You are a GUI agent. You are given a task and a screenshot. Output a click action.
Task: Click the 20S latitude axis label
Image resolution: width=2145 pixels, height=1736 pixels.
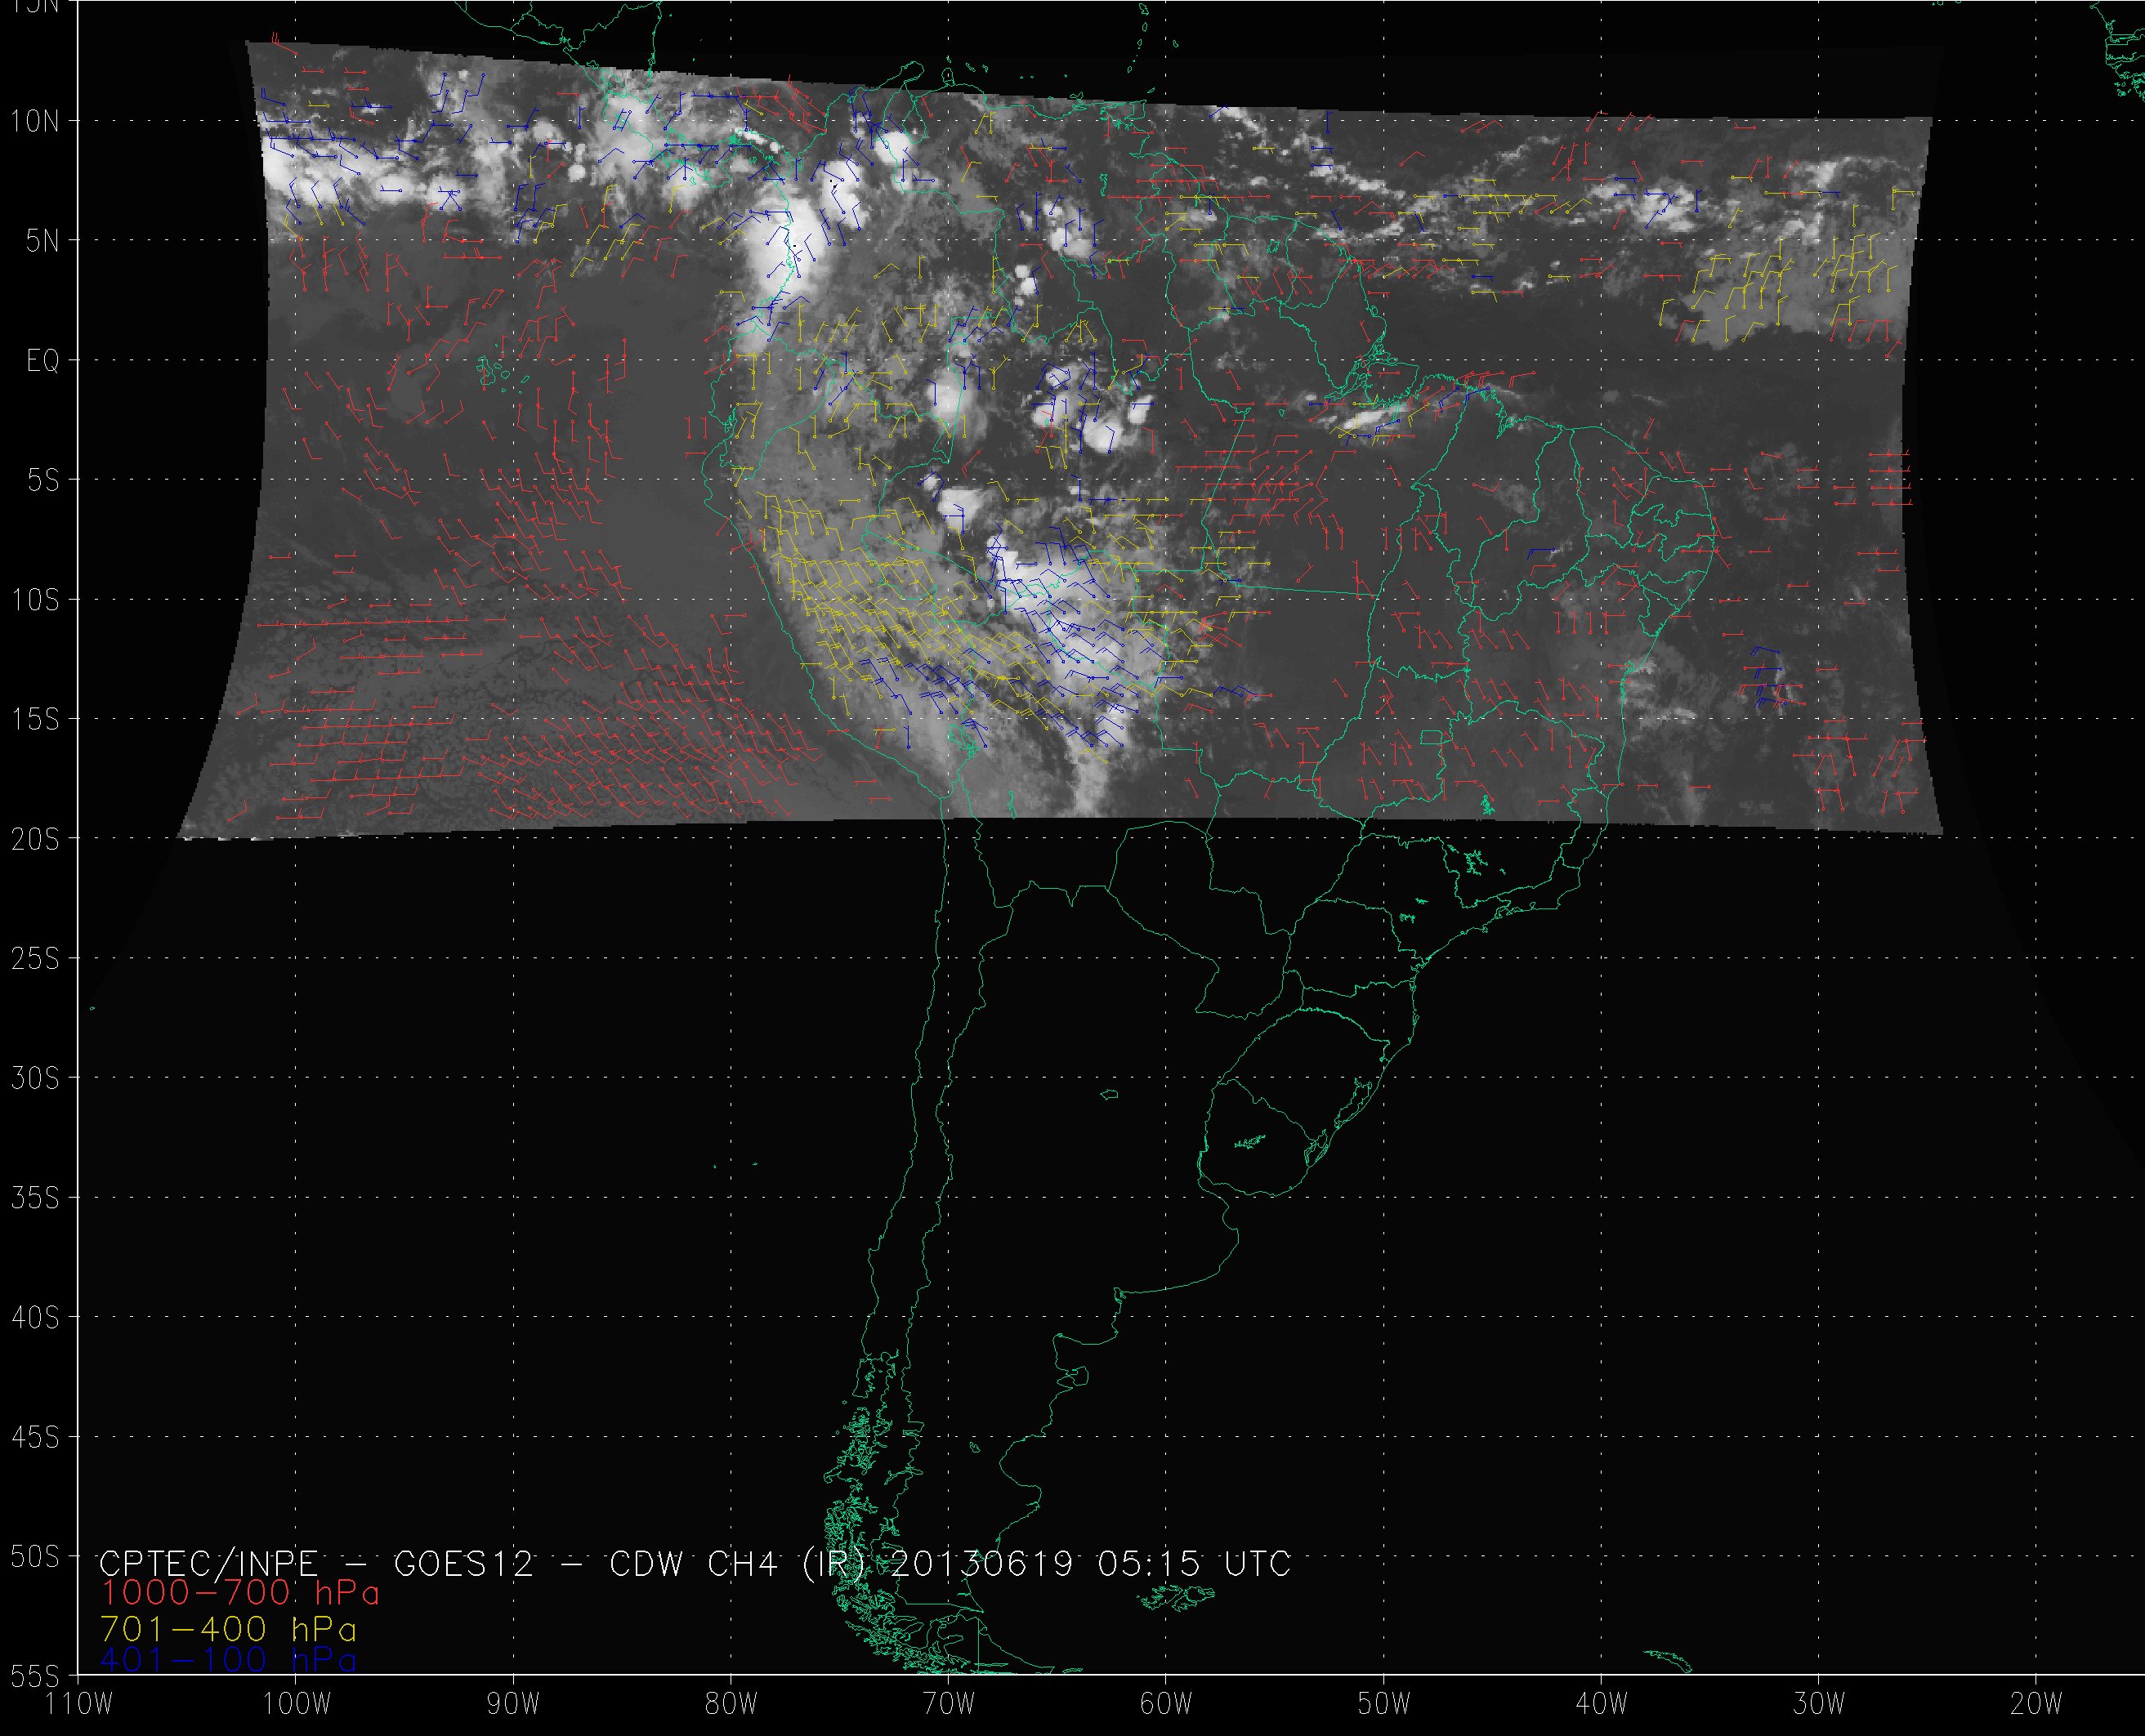click(x=35, y=840)
